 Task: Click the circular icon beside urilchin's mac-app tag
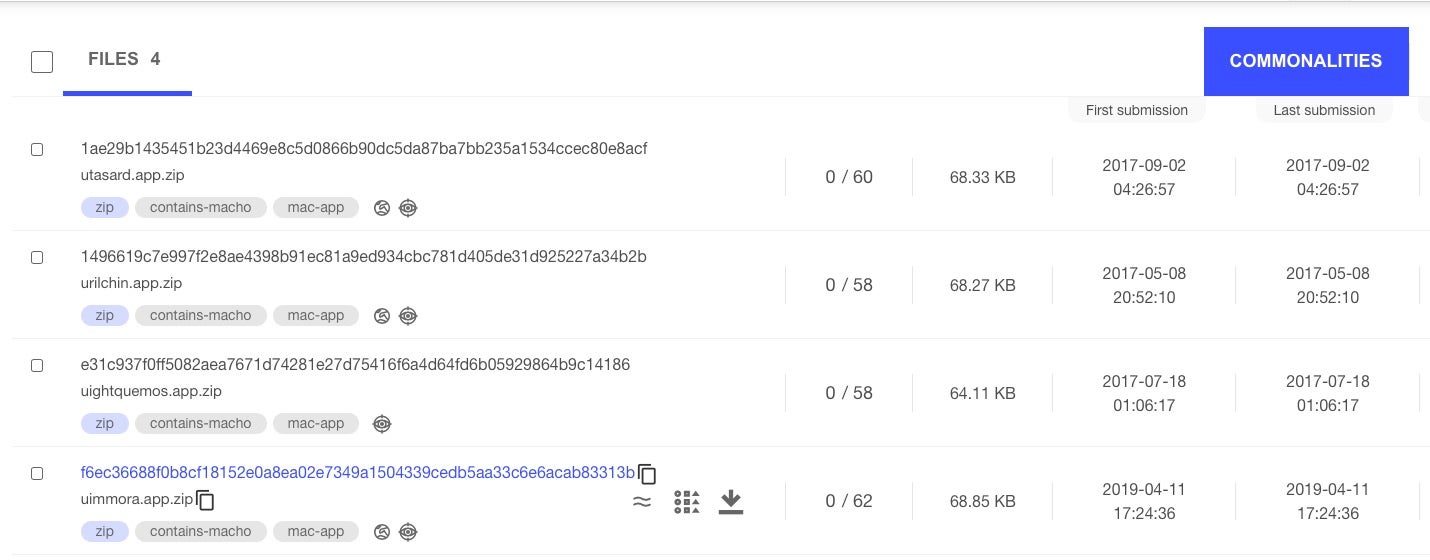[x=382, y=316]
